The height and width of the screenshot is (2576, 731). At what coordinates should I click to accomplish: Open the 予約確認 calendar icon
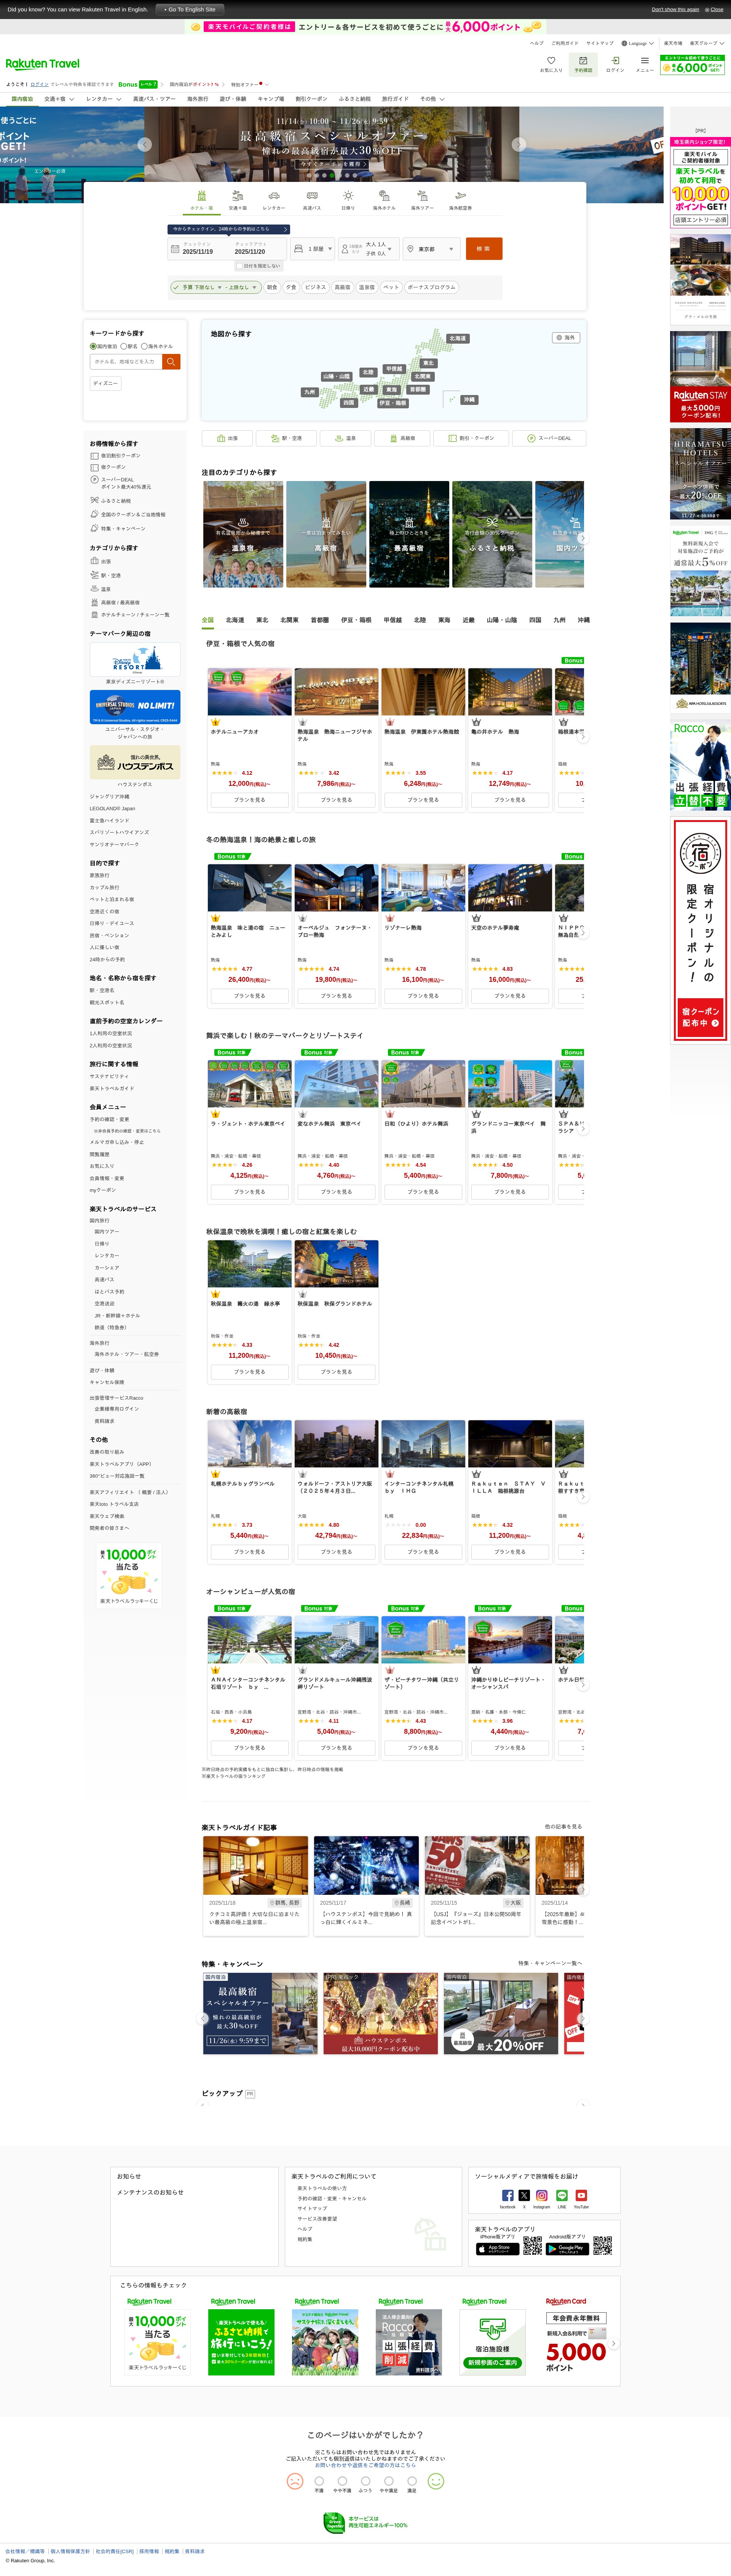(x=583, y=61)
